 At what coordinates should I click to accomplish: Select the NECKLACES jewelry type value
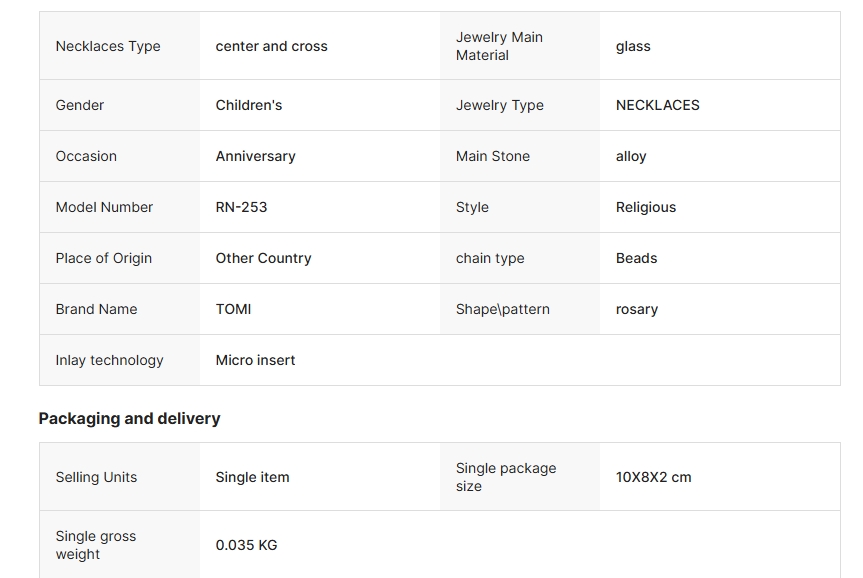[x=658, y=105]
